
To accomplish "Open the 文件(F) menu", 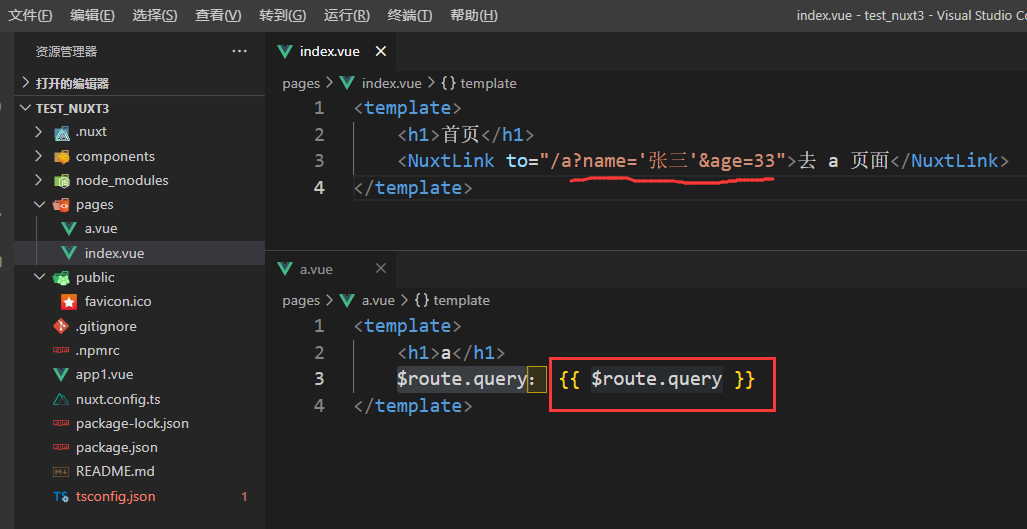I will pos(30,16).
